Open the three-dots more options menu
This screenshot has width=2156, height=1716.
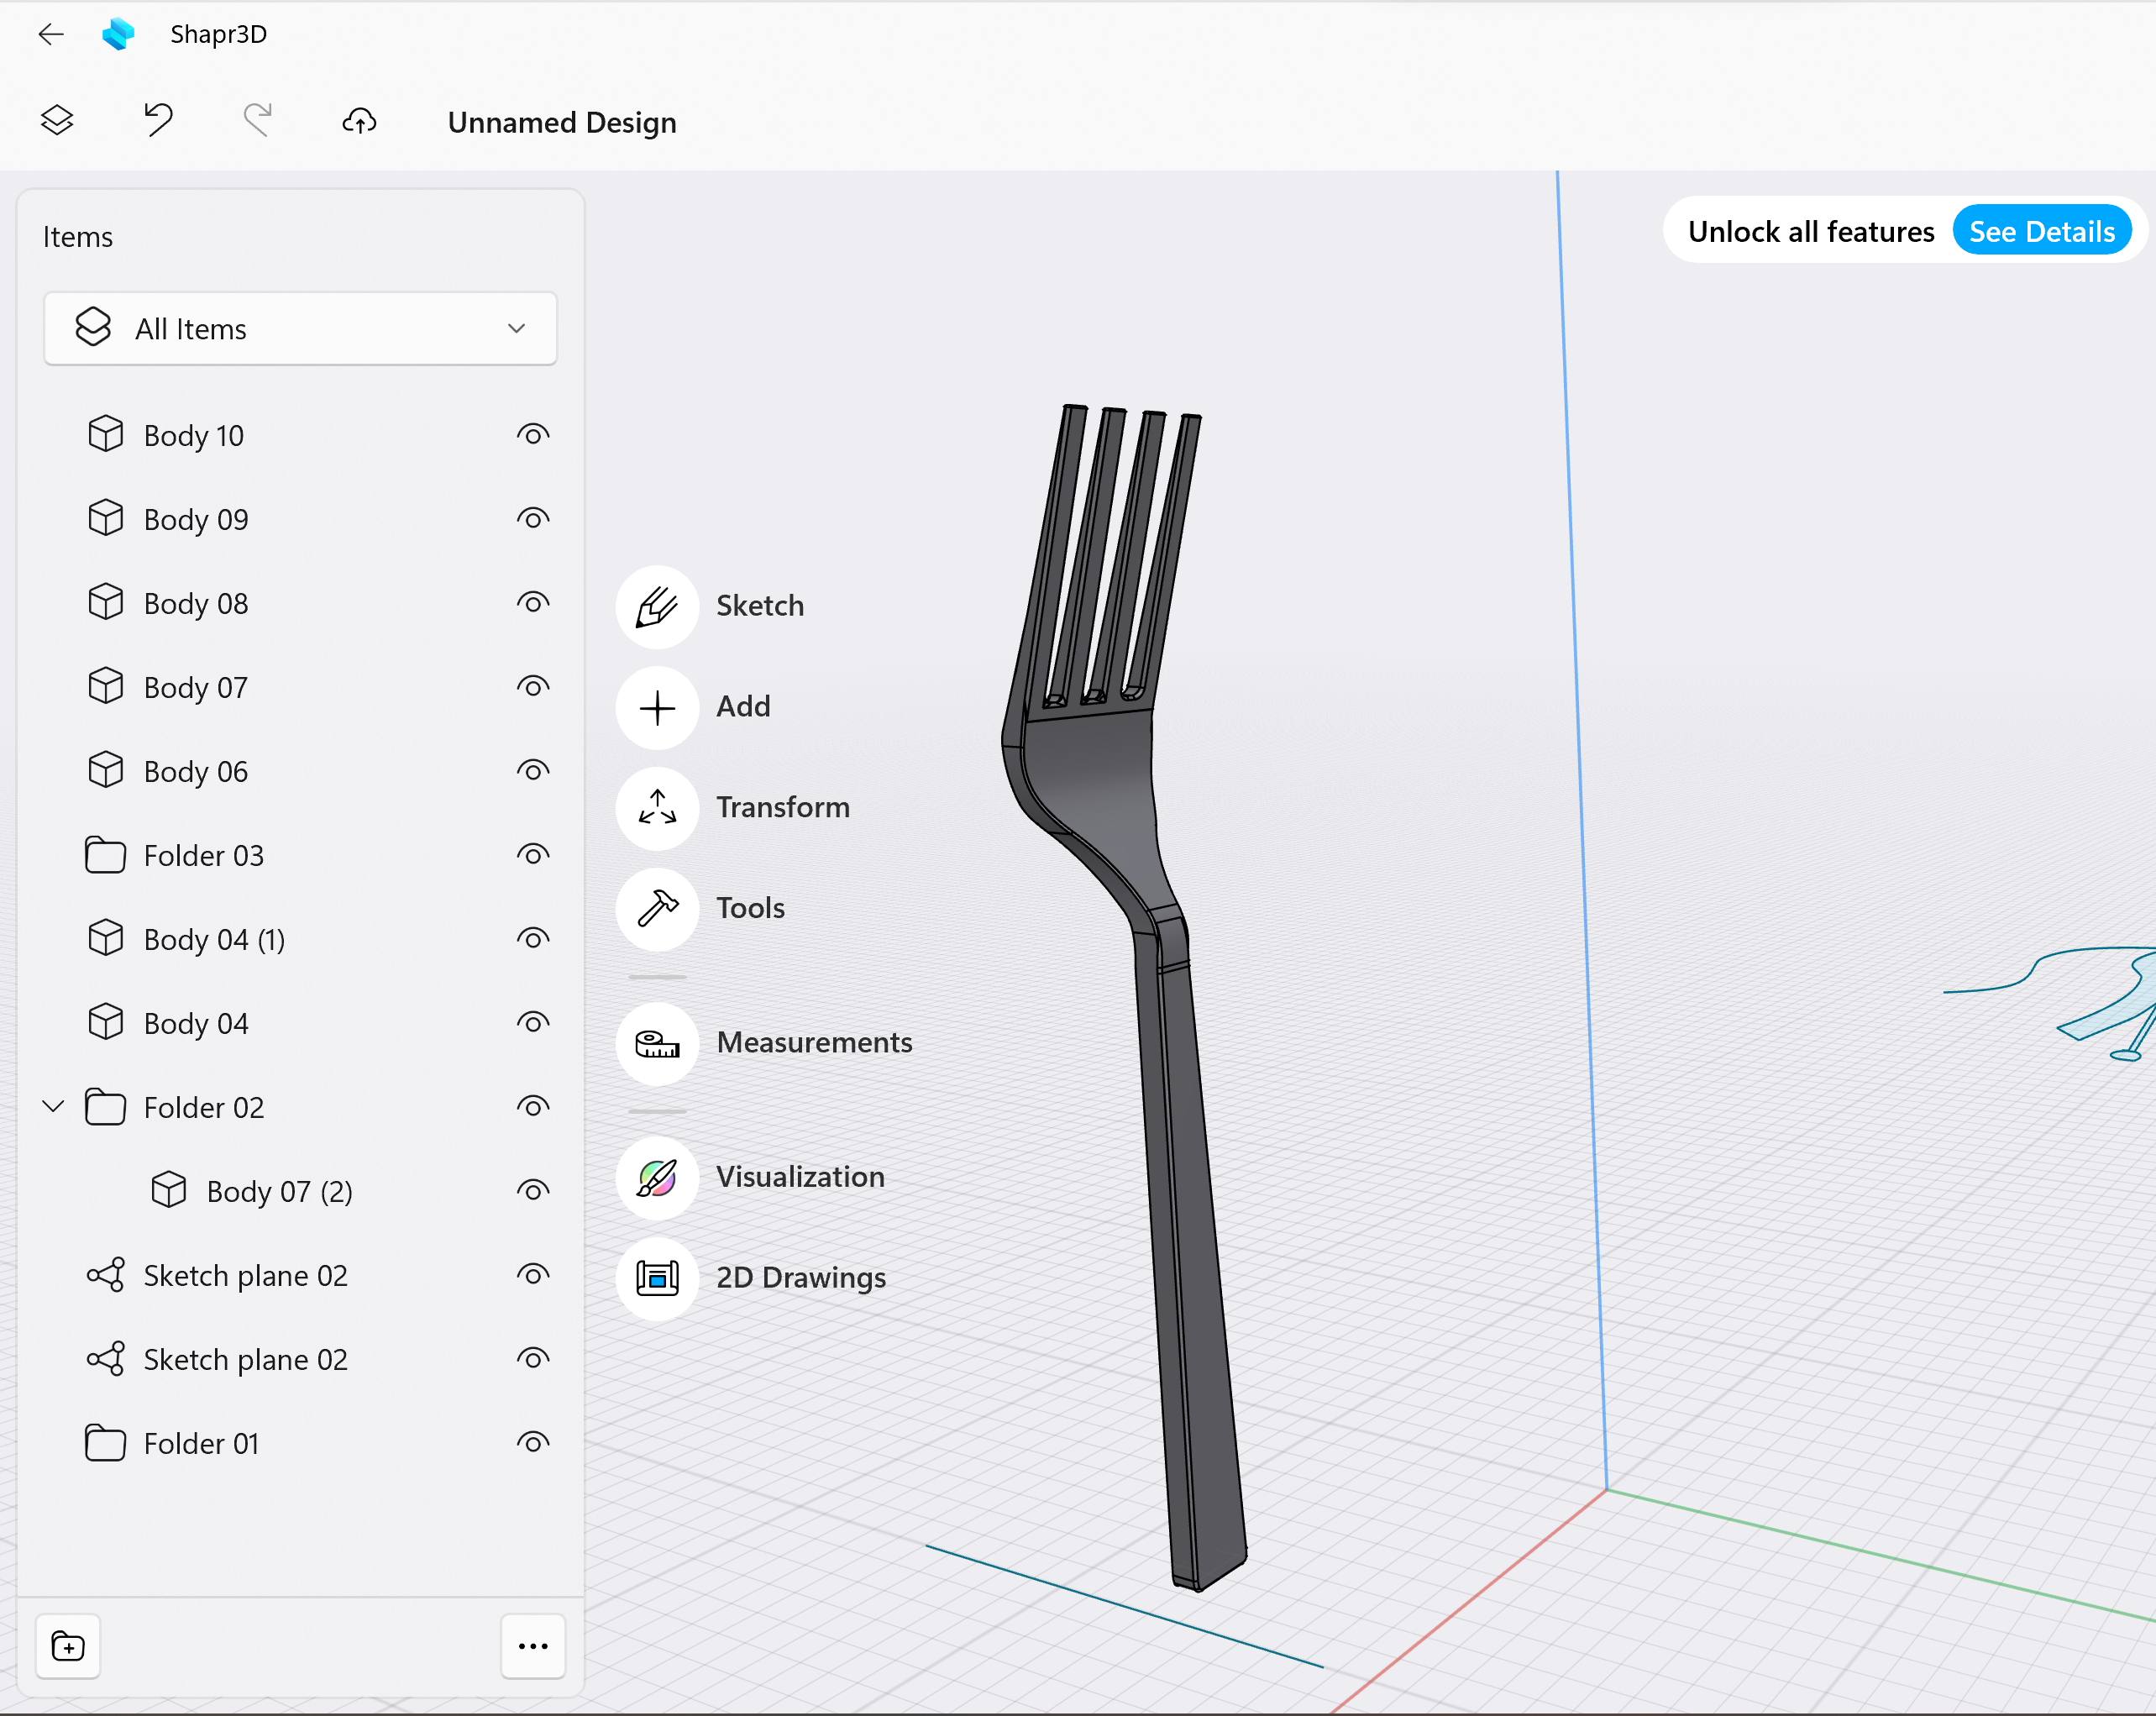pos(532,1646)
